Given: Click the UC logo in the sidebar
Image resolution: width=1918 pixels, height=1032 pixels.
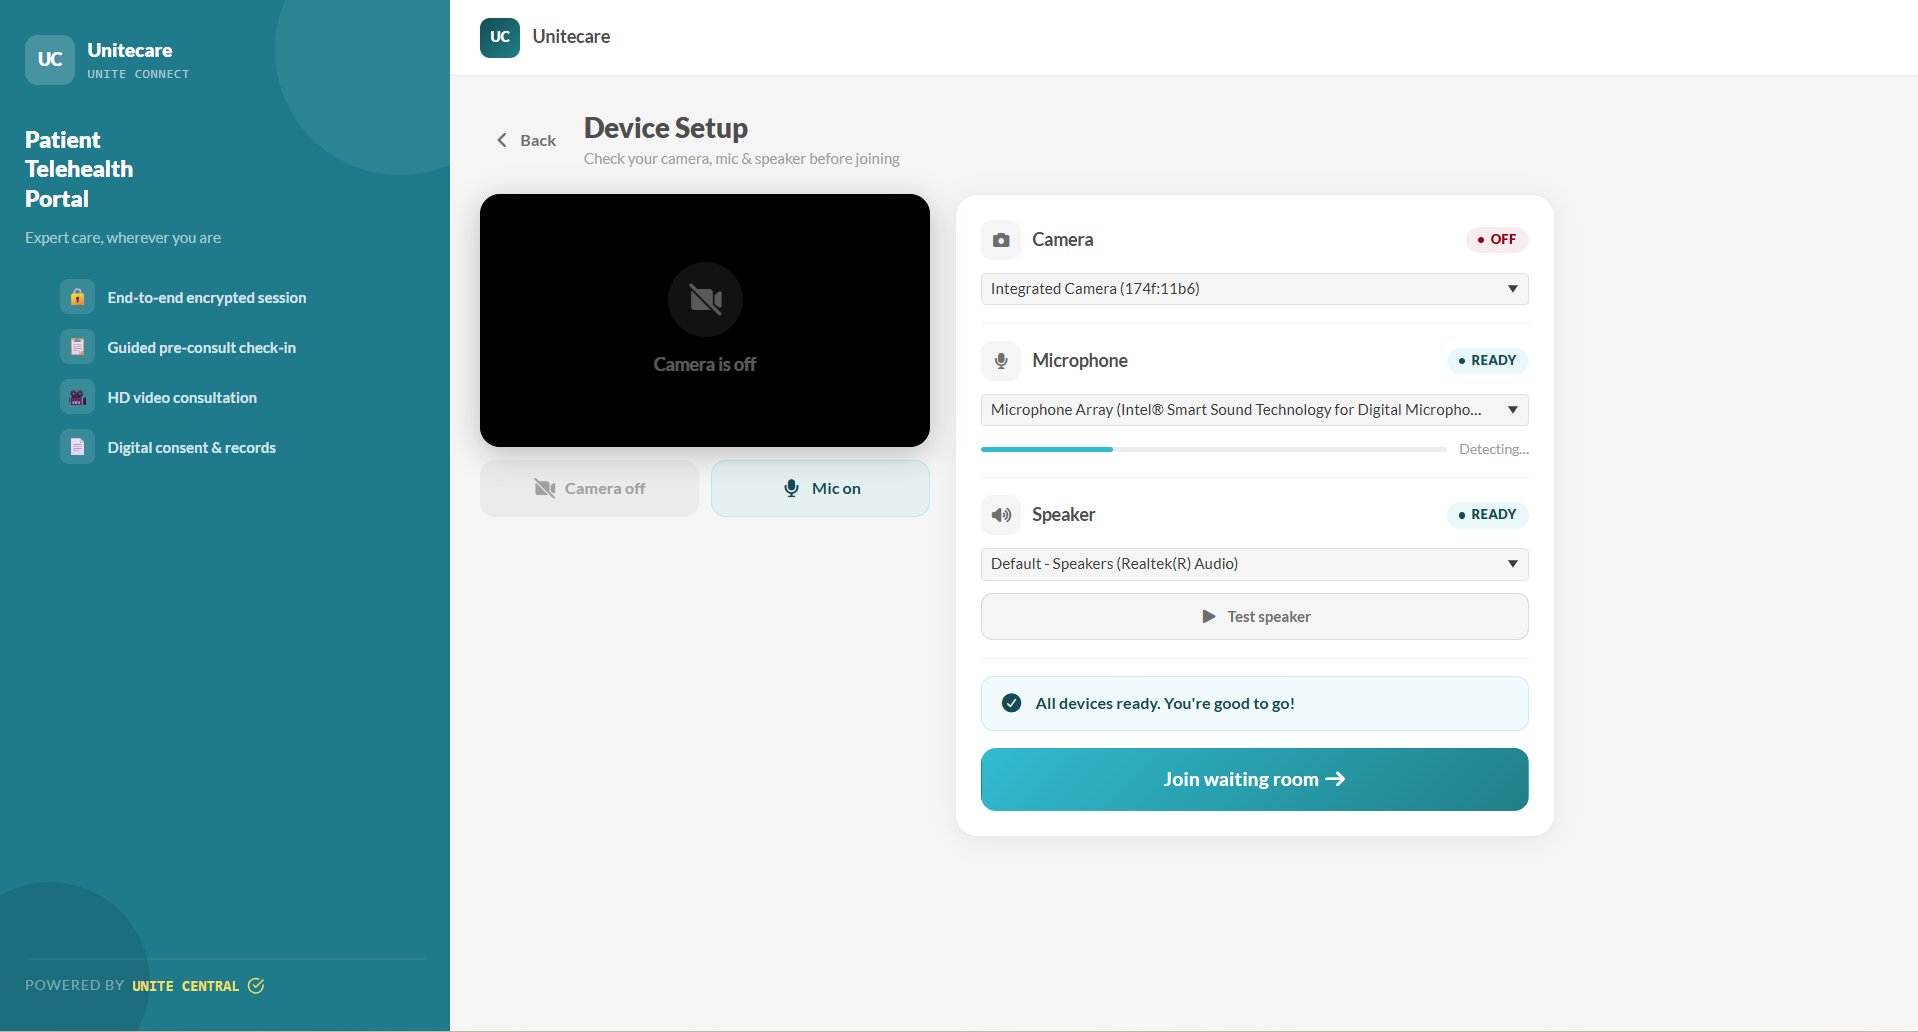Looking at the screenshot, I should coord(50,60).
